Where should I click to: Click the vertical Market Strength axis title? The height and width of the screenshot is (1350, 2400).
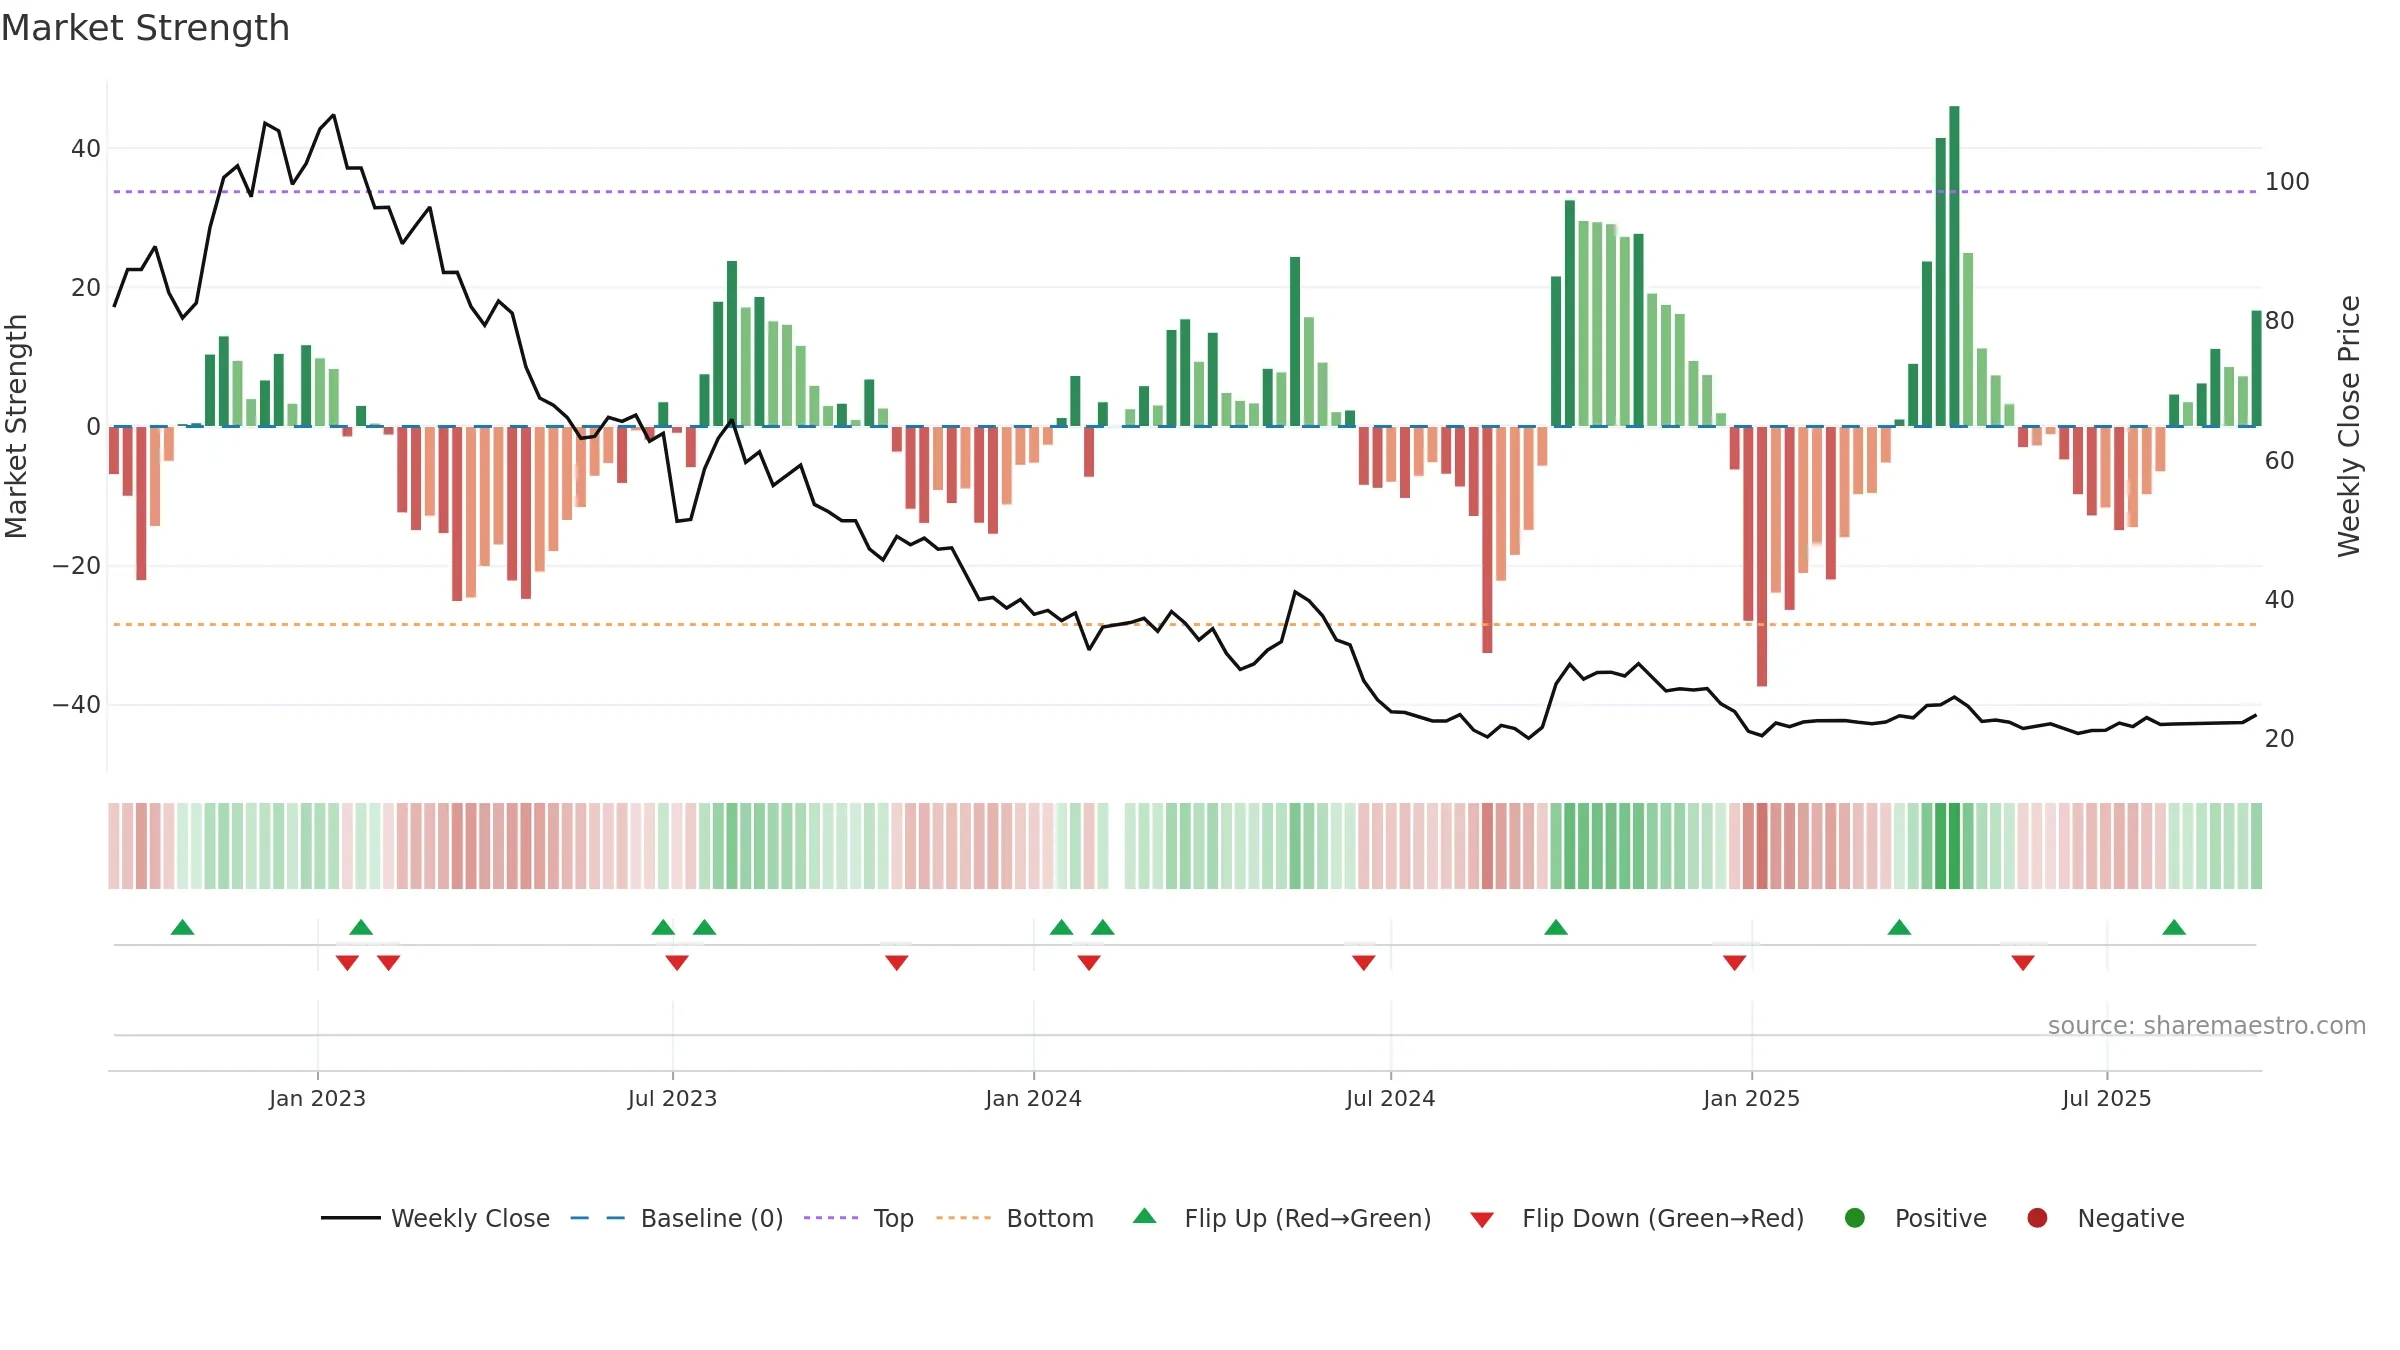[x=16, y=426]
